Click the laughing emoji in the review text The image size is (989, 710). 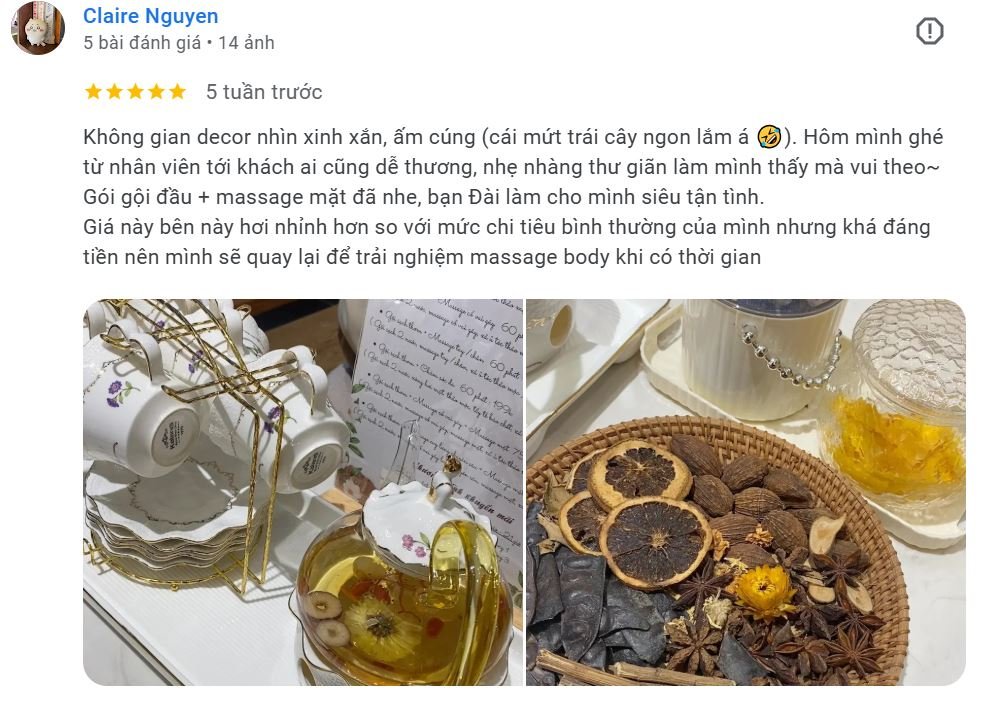pyautogui.click(x=769, y=137)
